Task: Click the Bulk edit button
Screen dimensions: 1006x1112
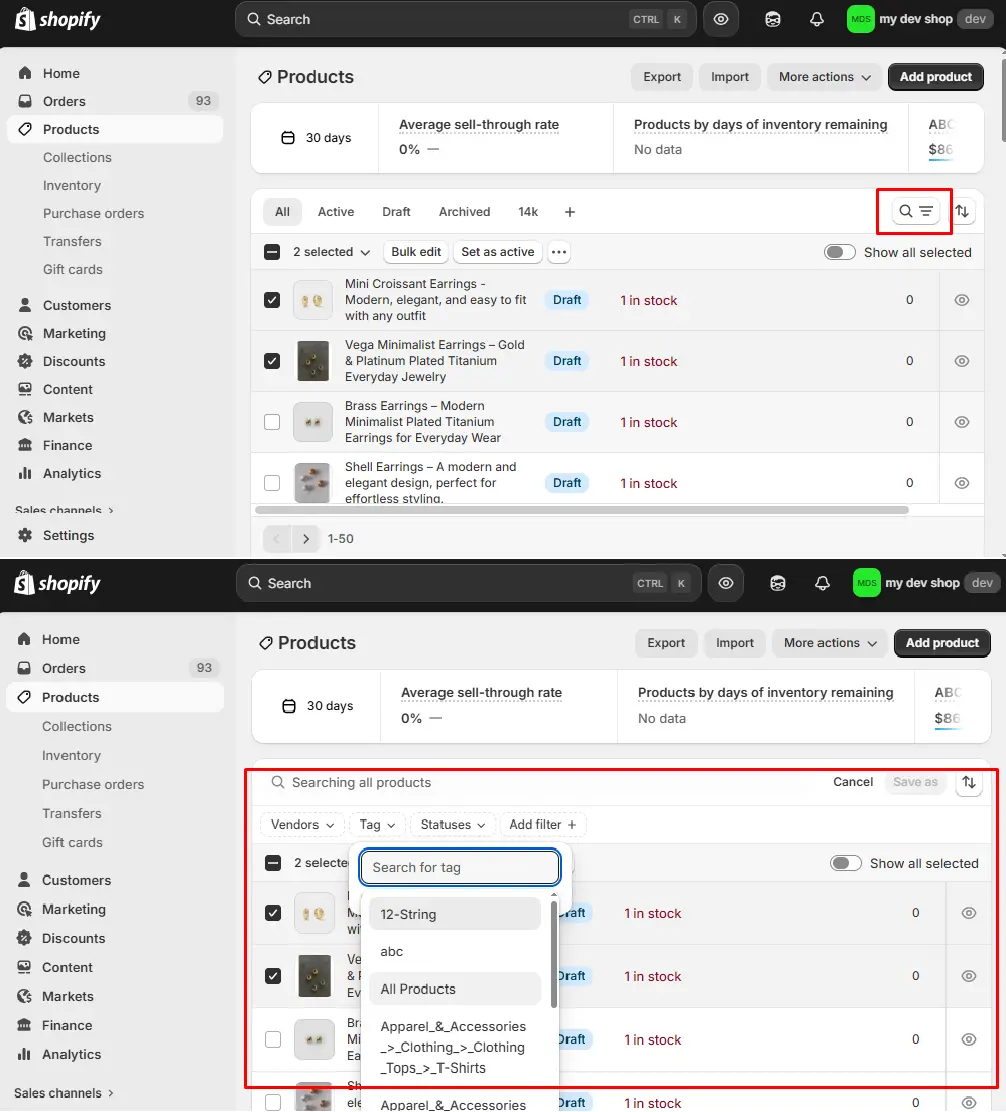Action: pos(415,252)
